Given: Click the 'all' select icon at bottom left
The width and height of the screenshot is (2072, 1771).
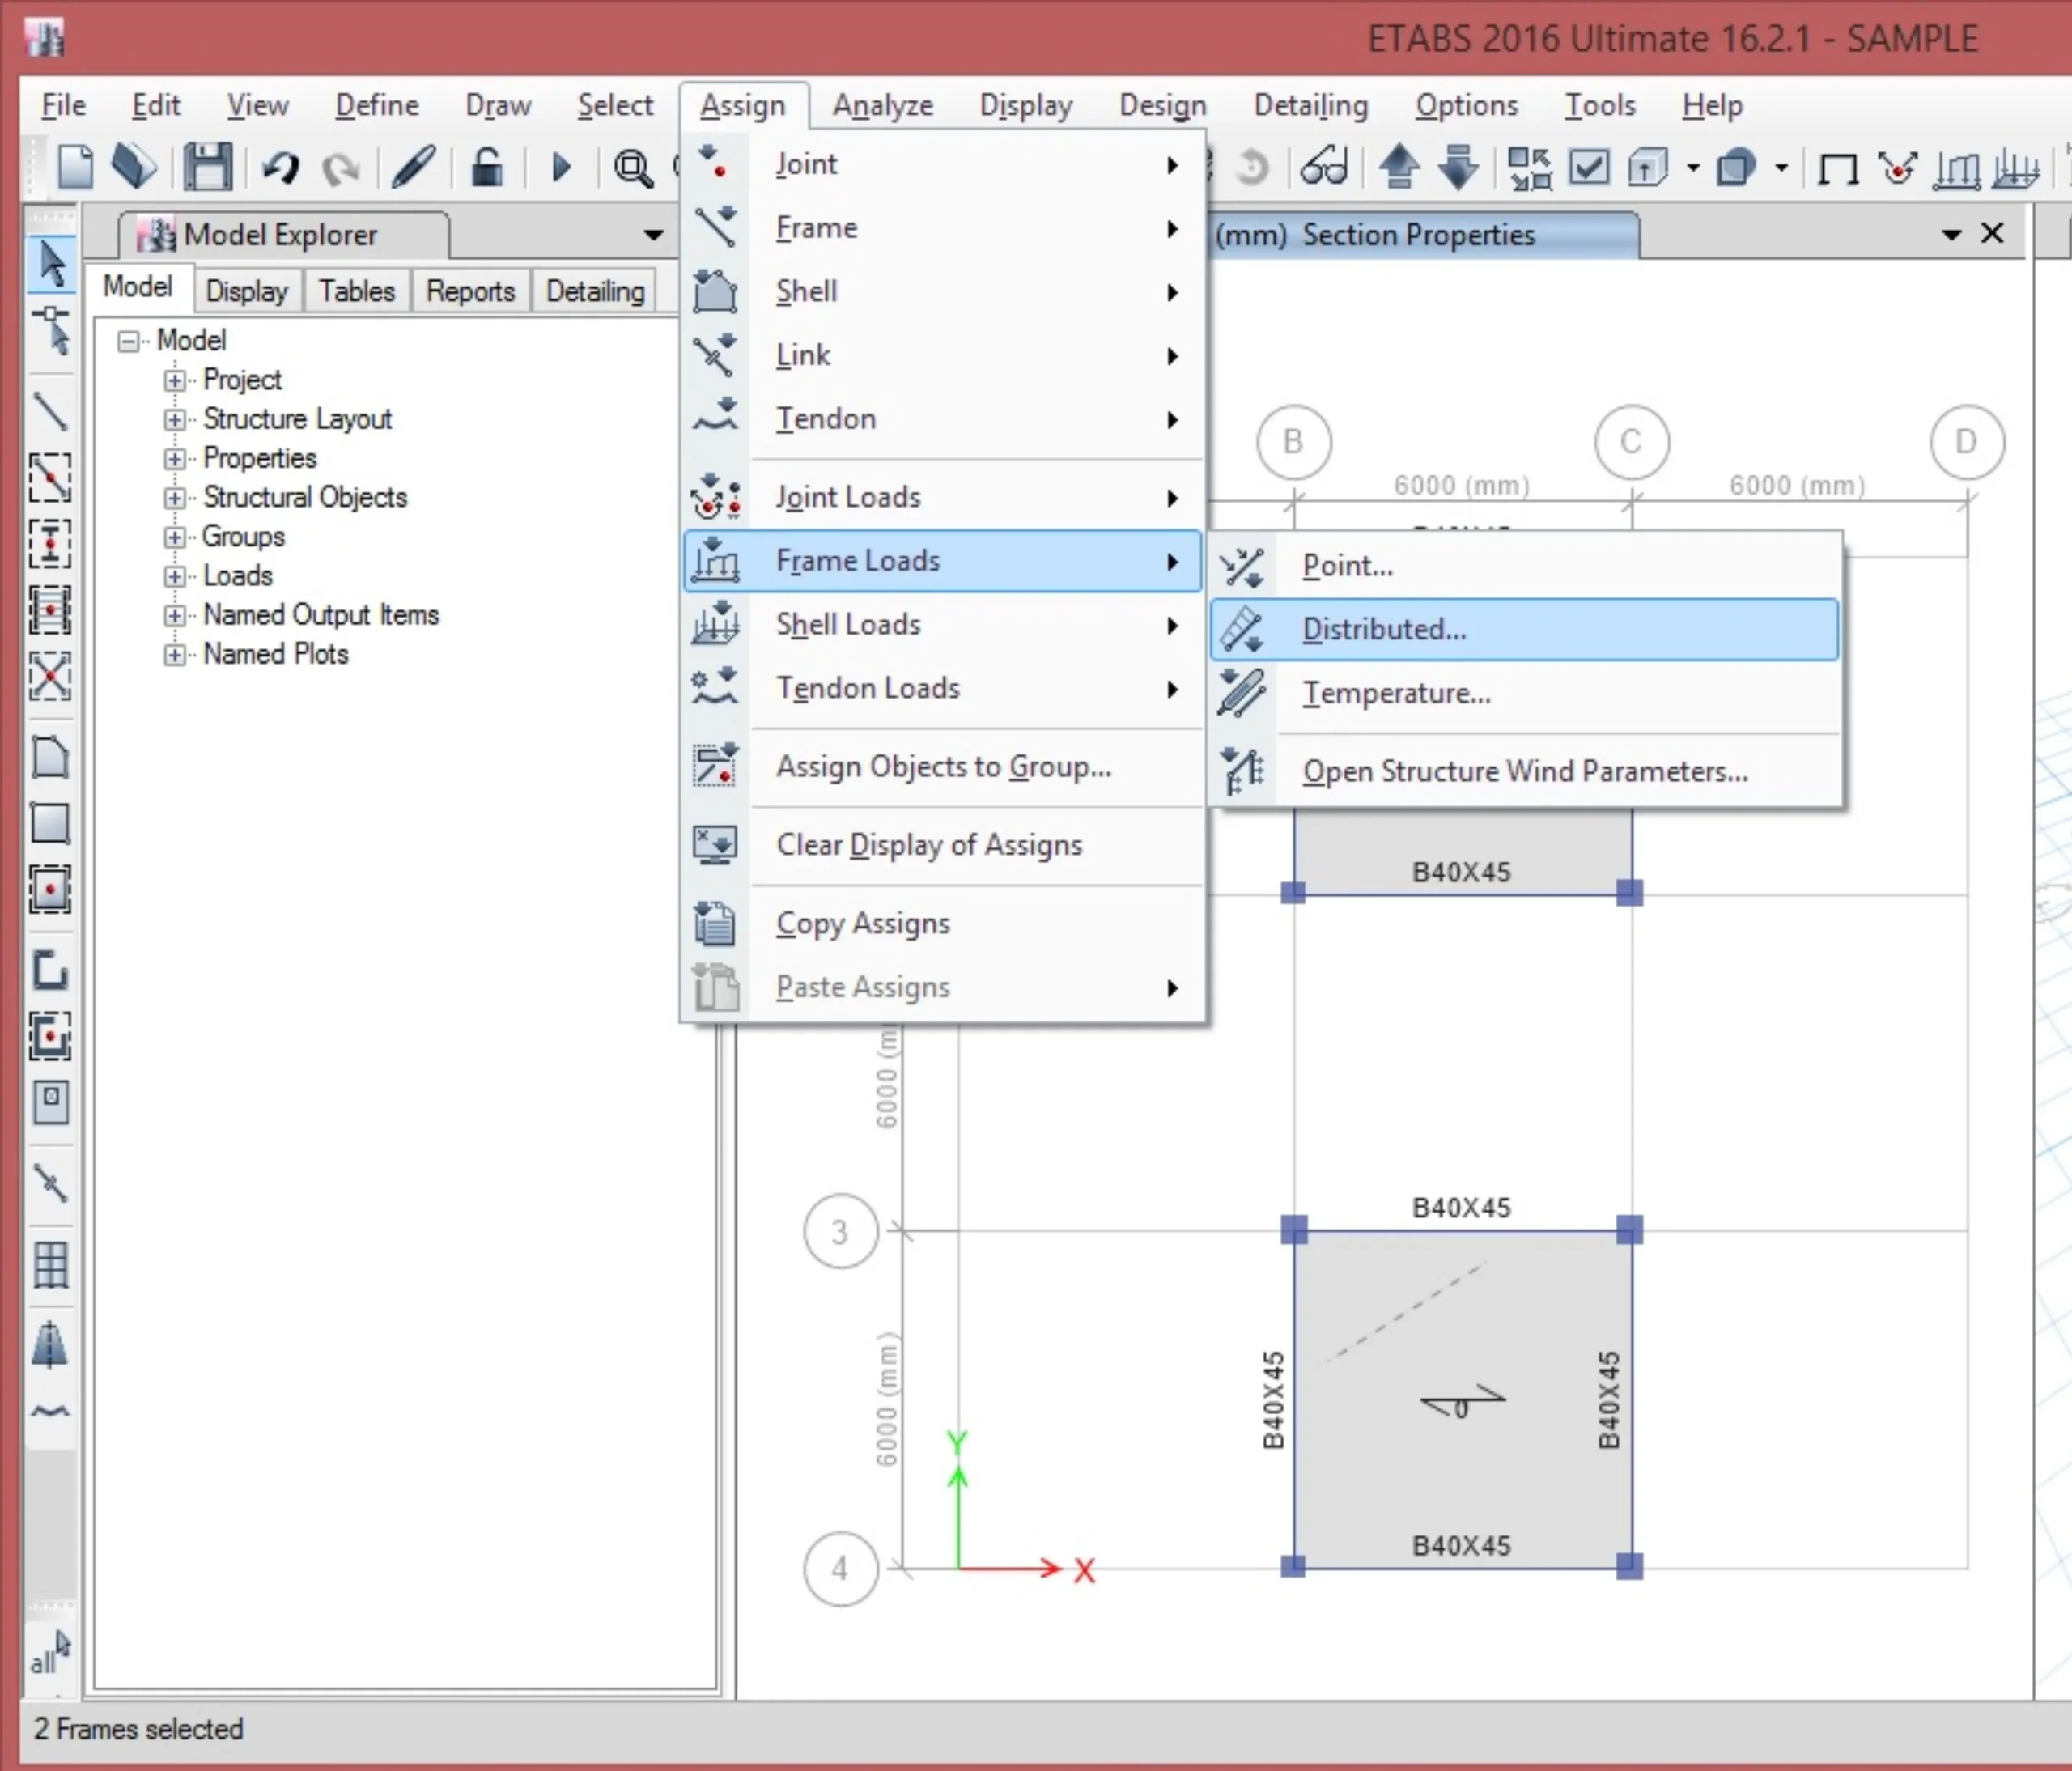Looking at the screenshot, I should (49, 1652).
